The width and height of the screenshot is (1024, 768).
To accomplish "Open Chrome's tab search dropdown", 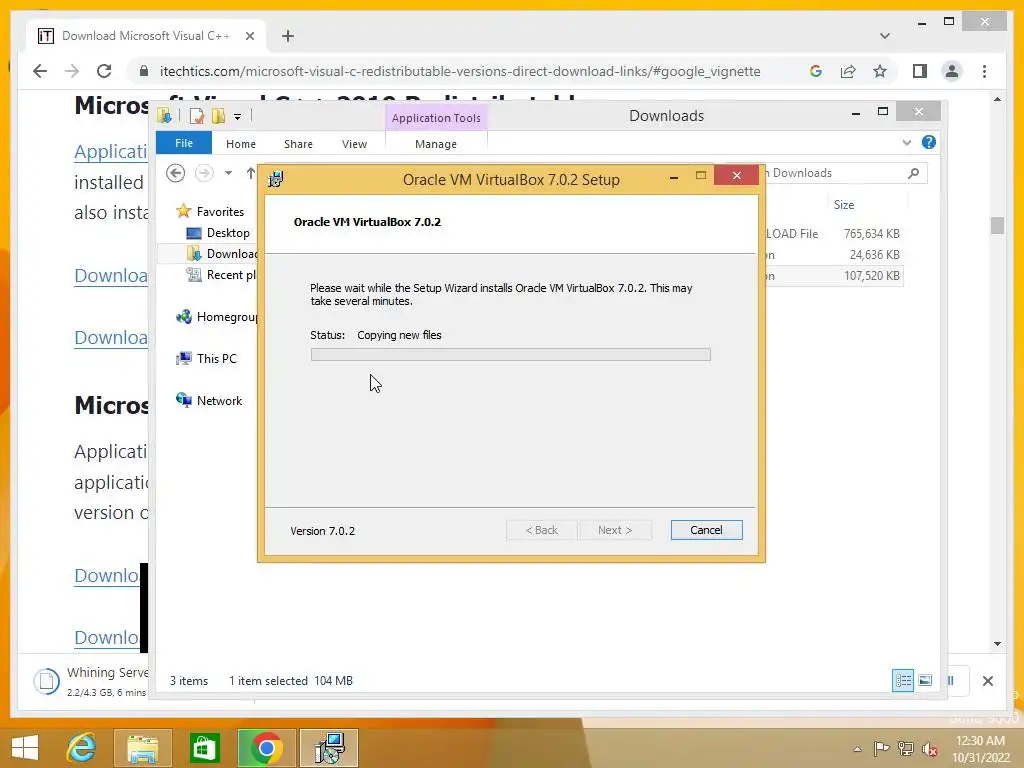I will [884, 36].
